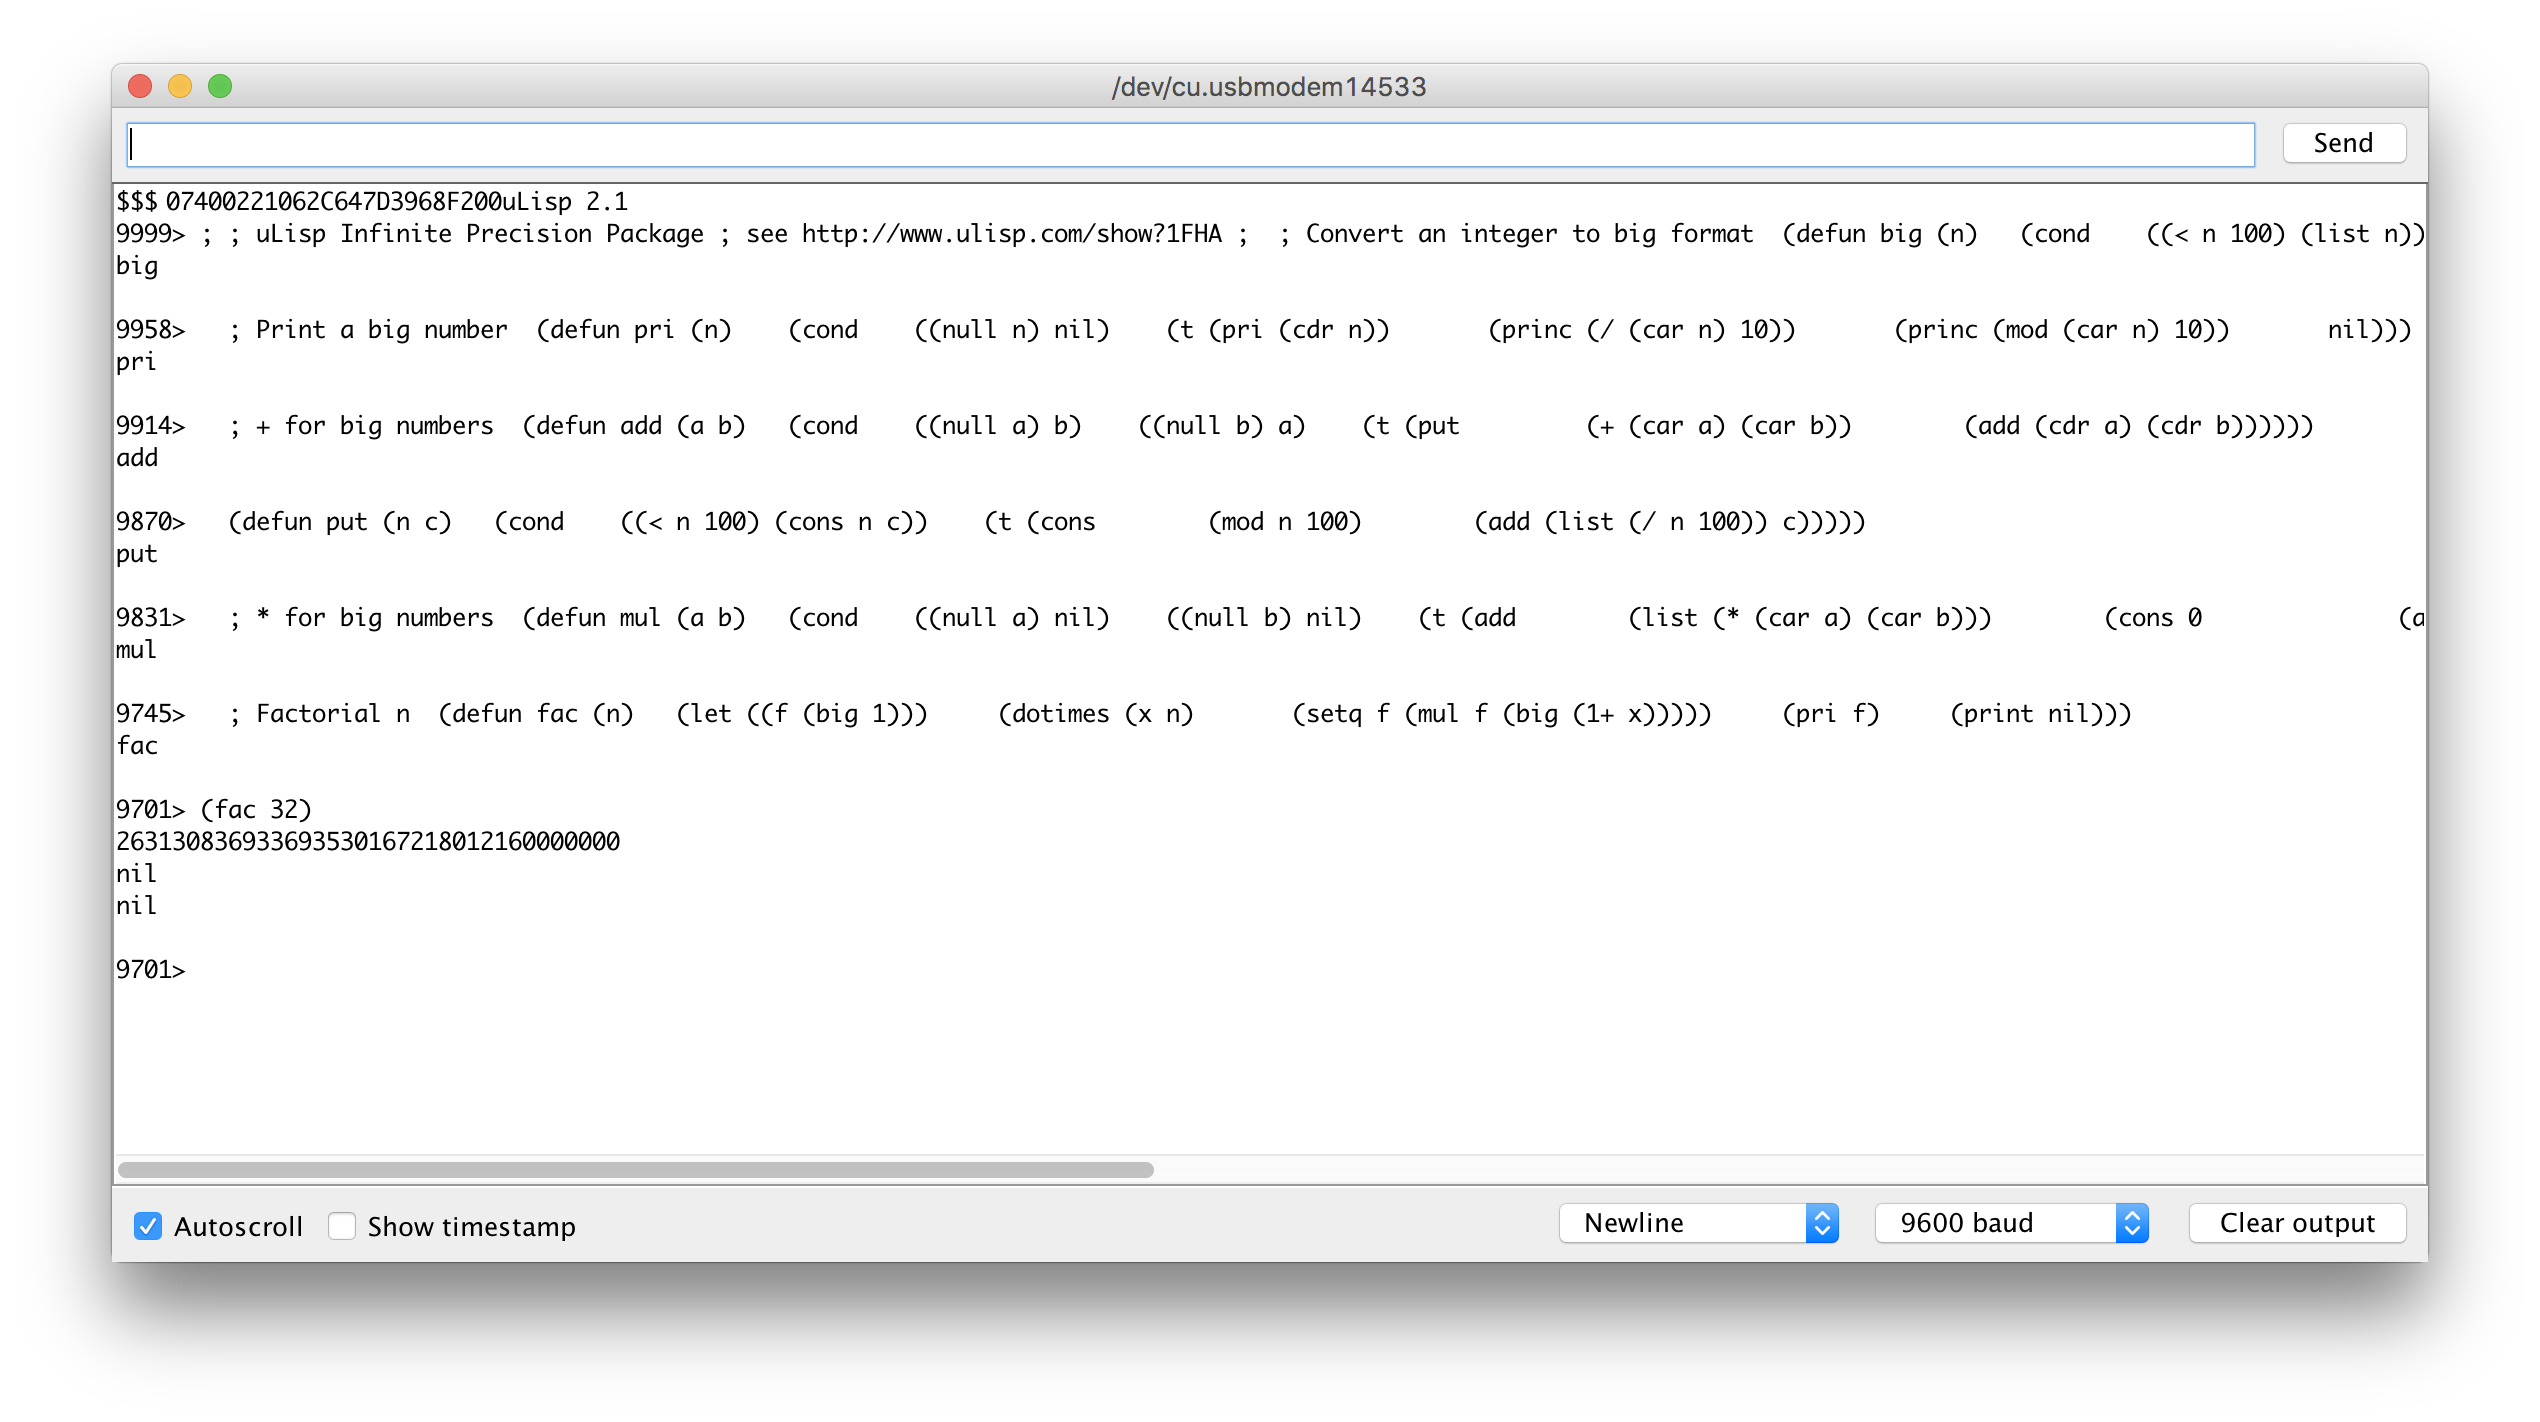Screen dimensions: 2540x1422
Task: Click the Send button
Action: [2343, 142]
